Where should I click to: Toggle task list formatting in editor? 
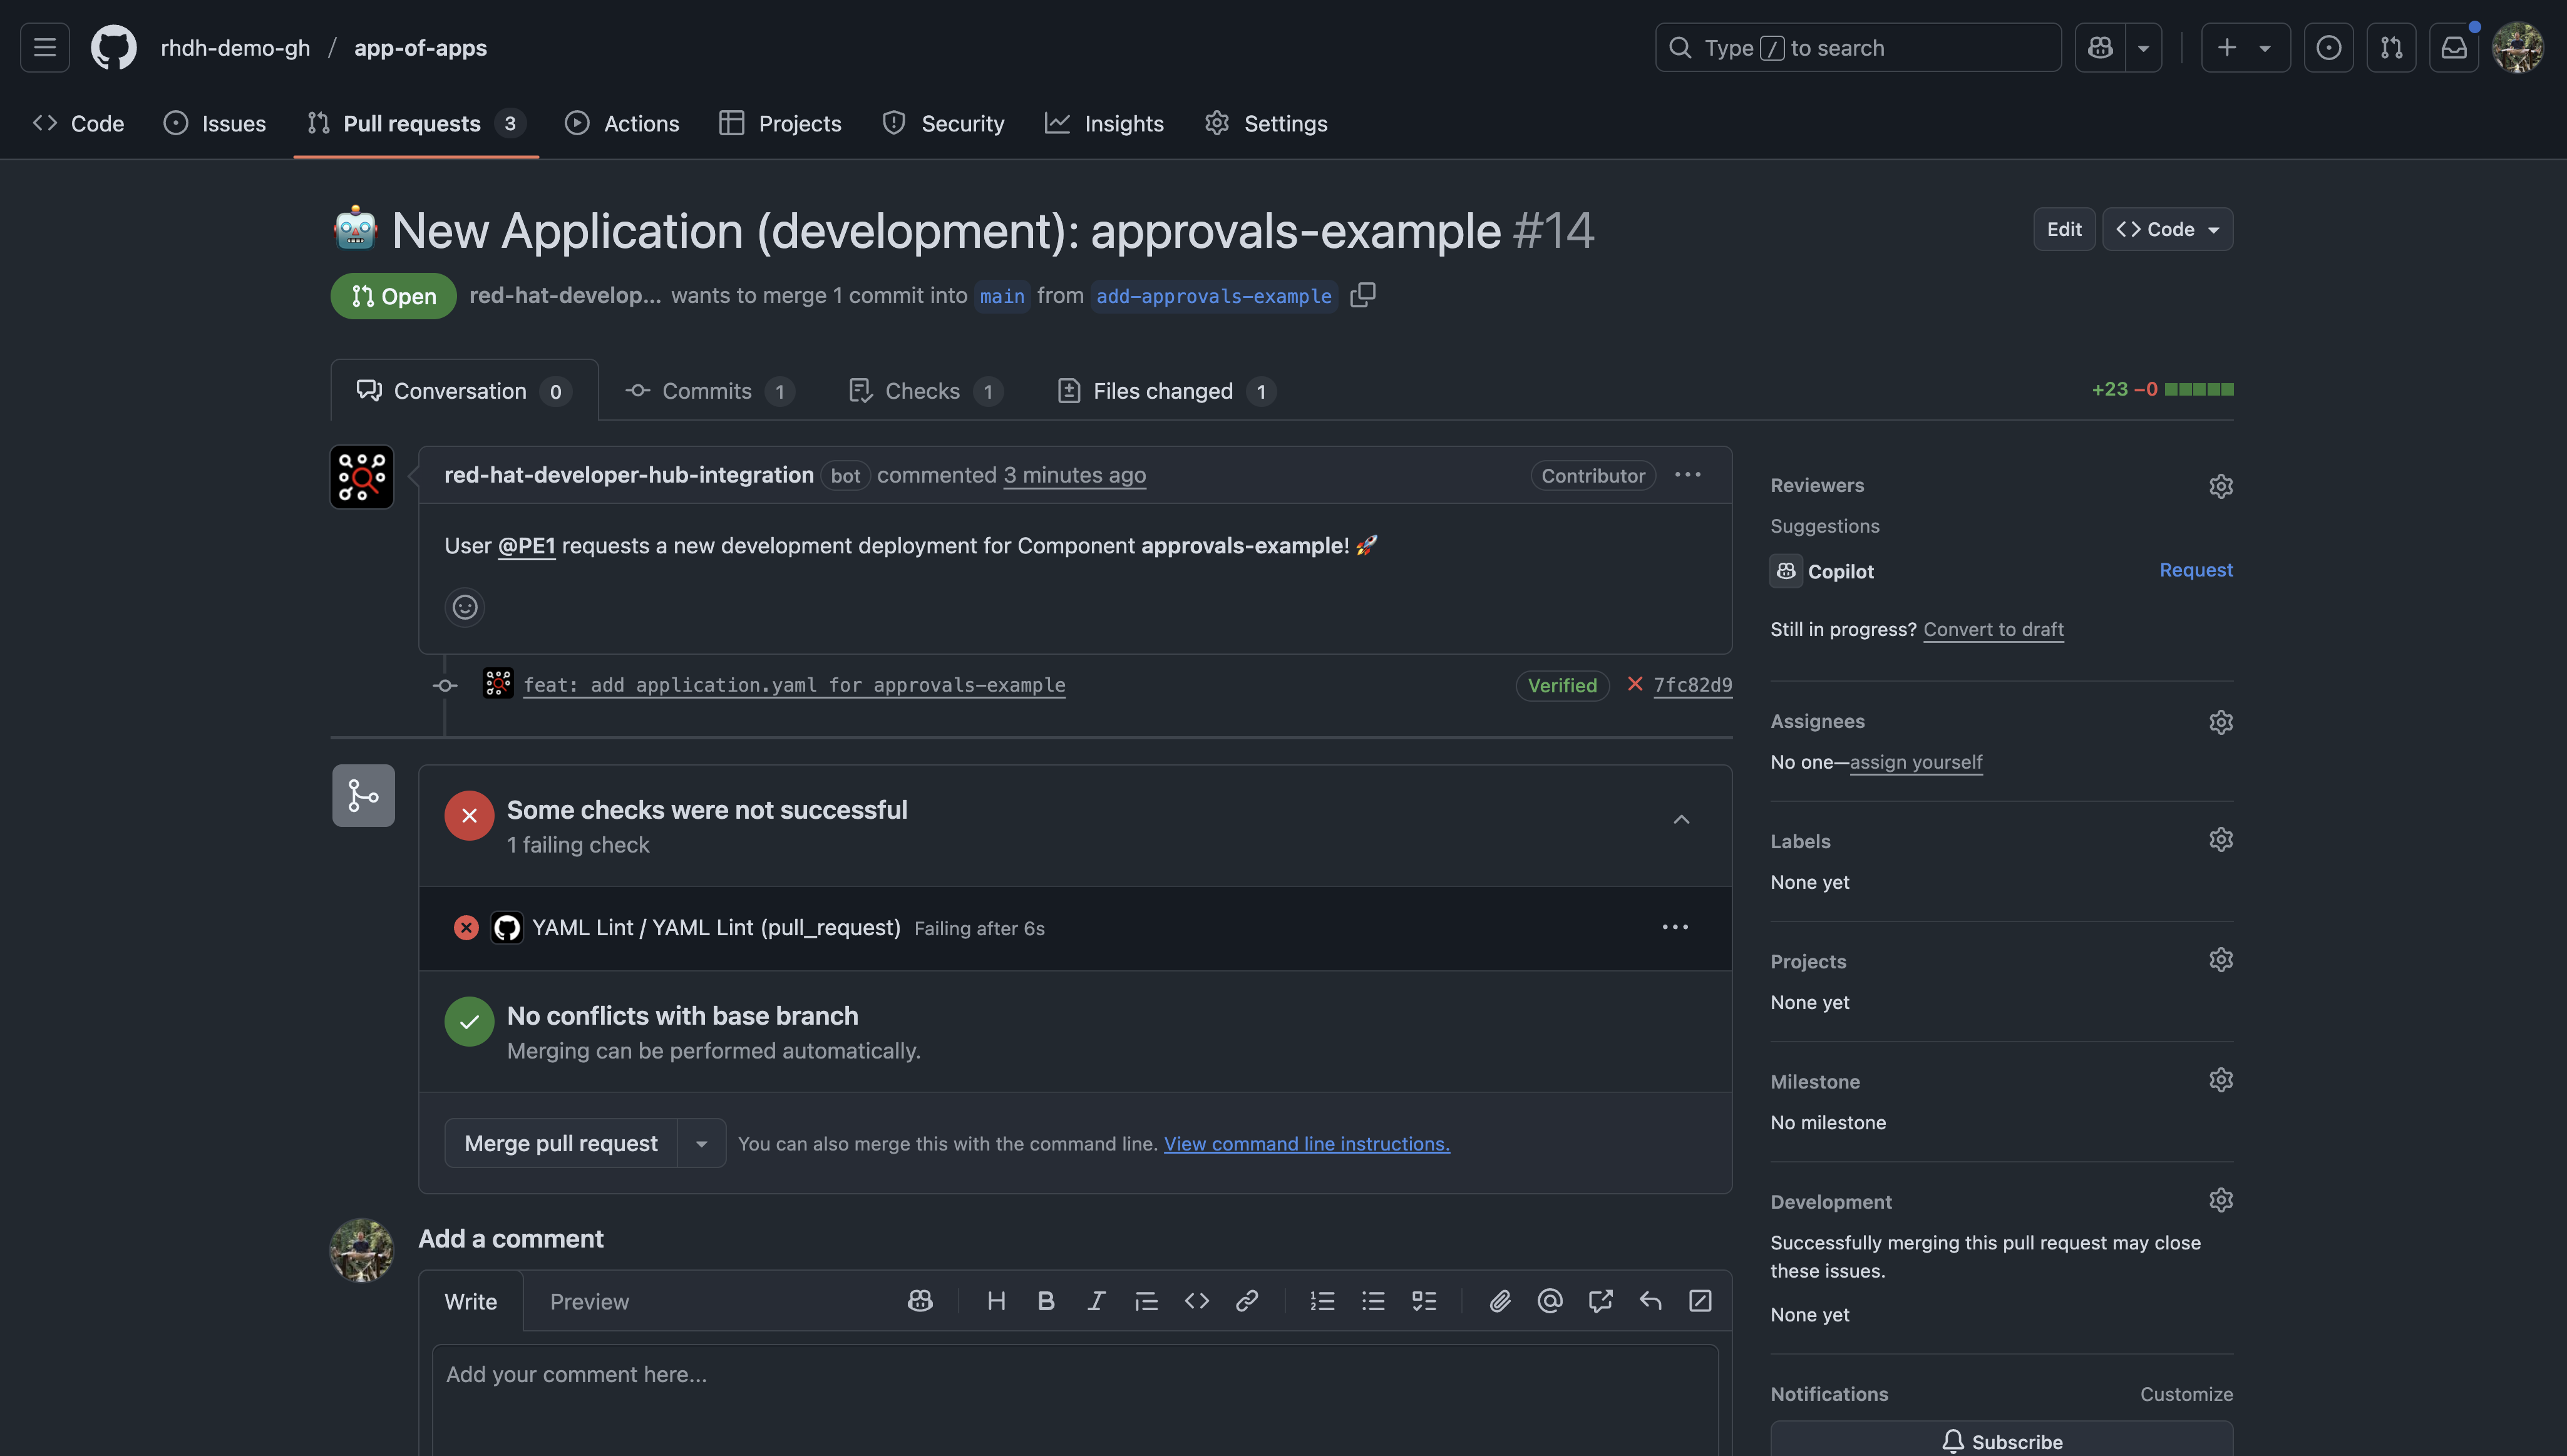pyautogui.click(x=1423, y=1301)
